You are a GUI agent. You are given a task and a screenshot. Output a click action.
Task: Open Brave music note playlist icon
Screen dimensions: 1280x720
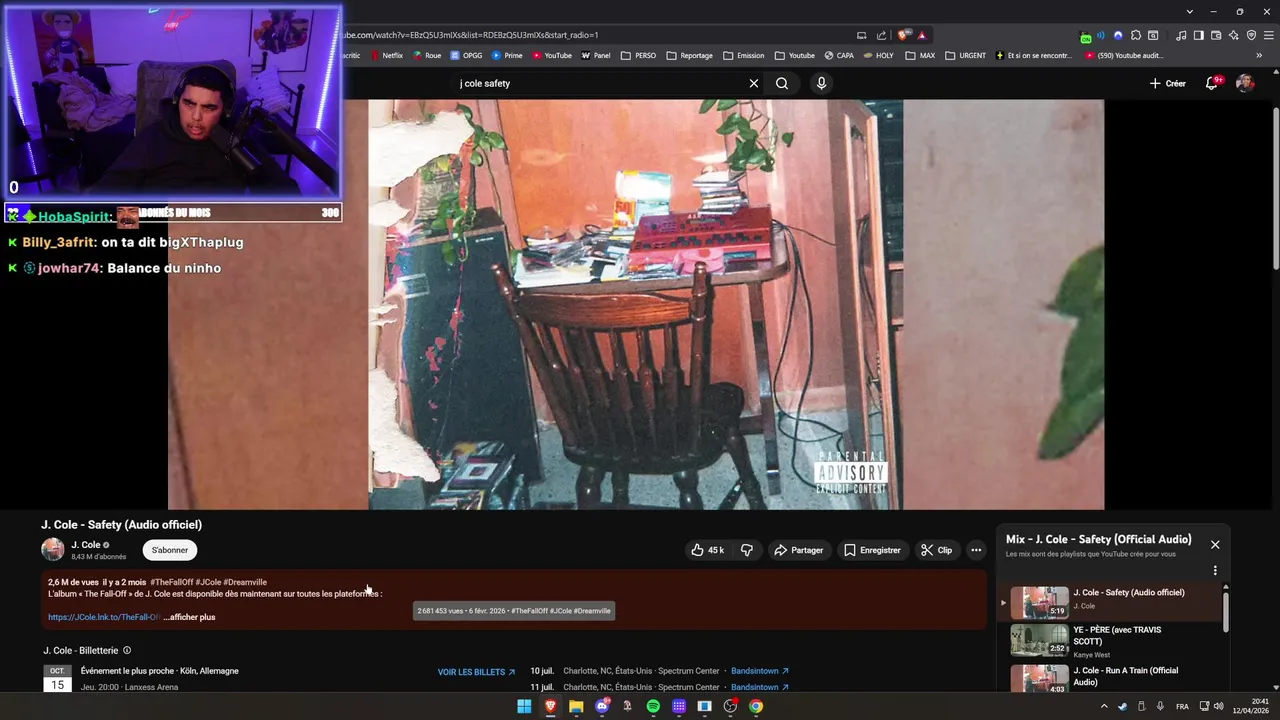1181,35
